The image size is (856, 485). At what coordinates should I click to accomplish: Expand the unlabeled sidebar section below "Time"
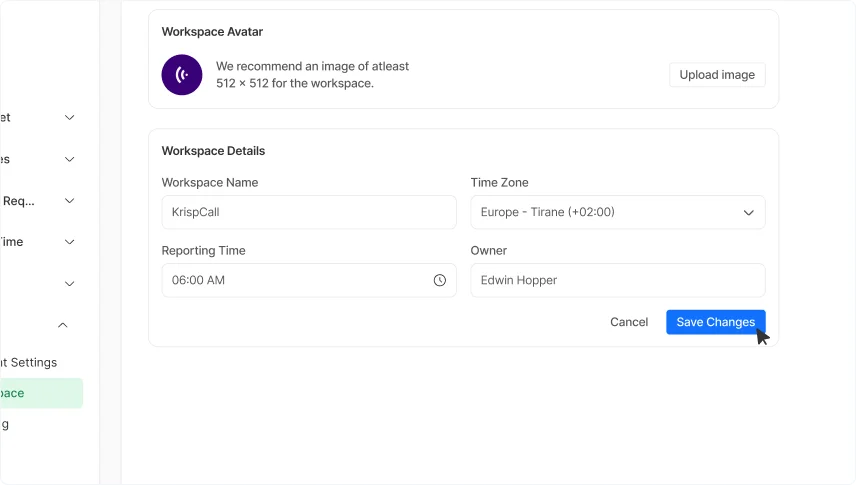point(69,284)
